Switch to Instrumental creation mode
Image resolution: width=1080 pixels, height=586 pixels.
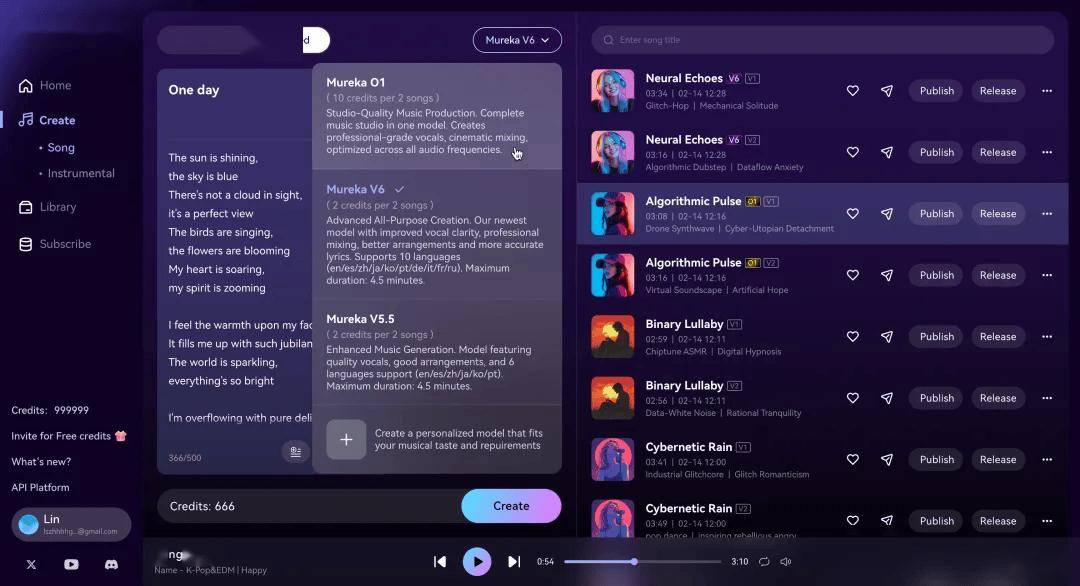[81, 173]
